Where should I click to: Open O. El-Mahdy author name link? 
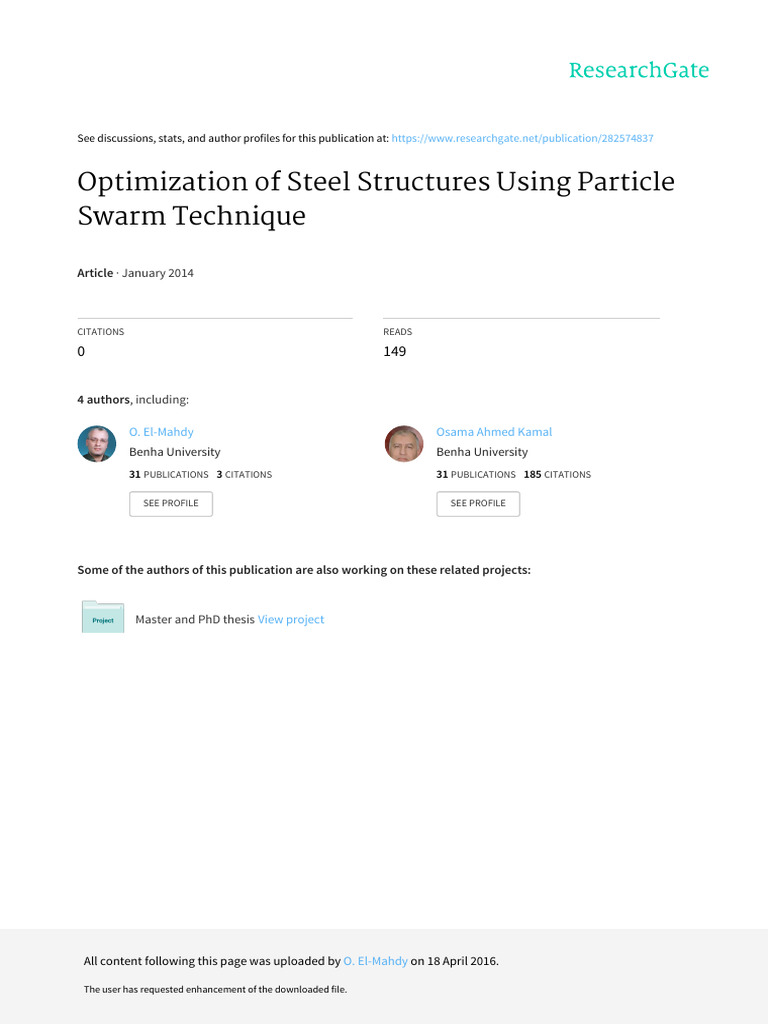[161, 432]
